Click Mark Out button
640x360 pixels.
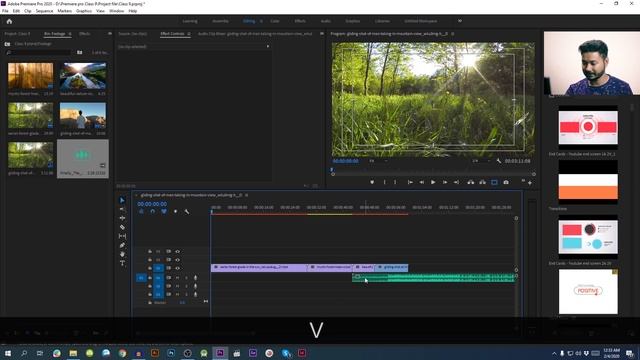[395, 182]
